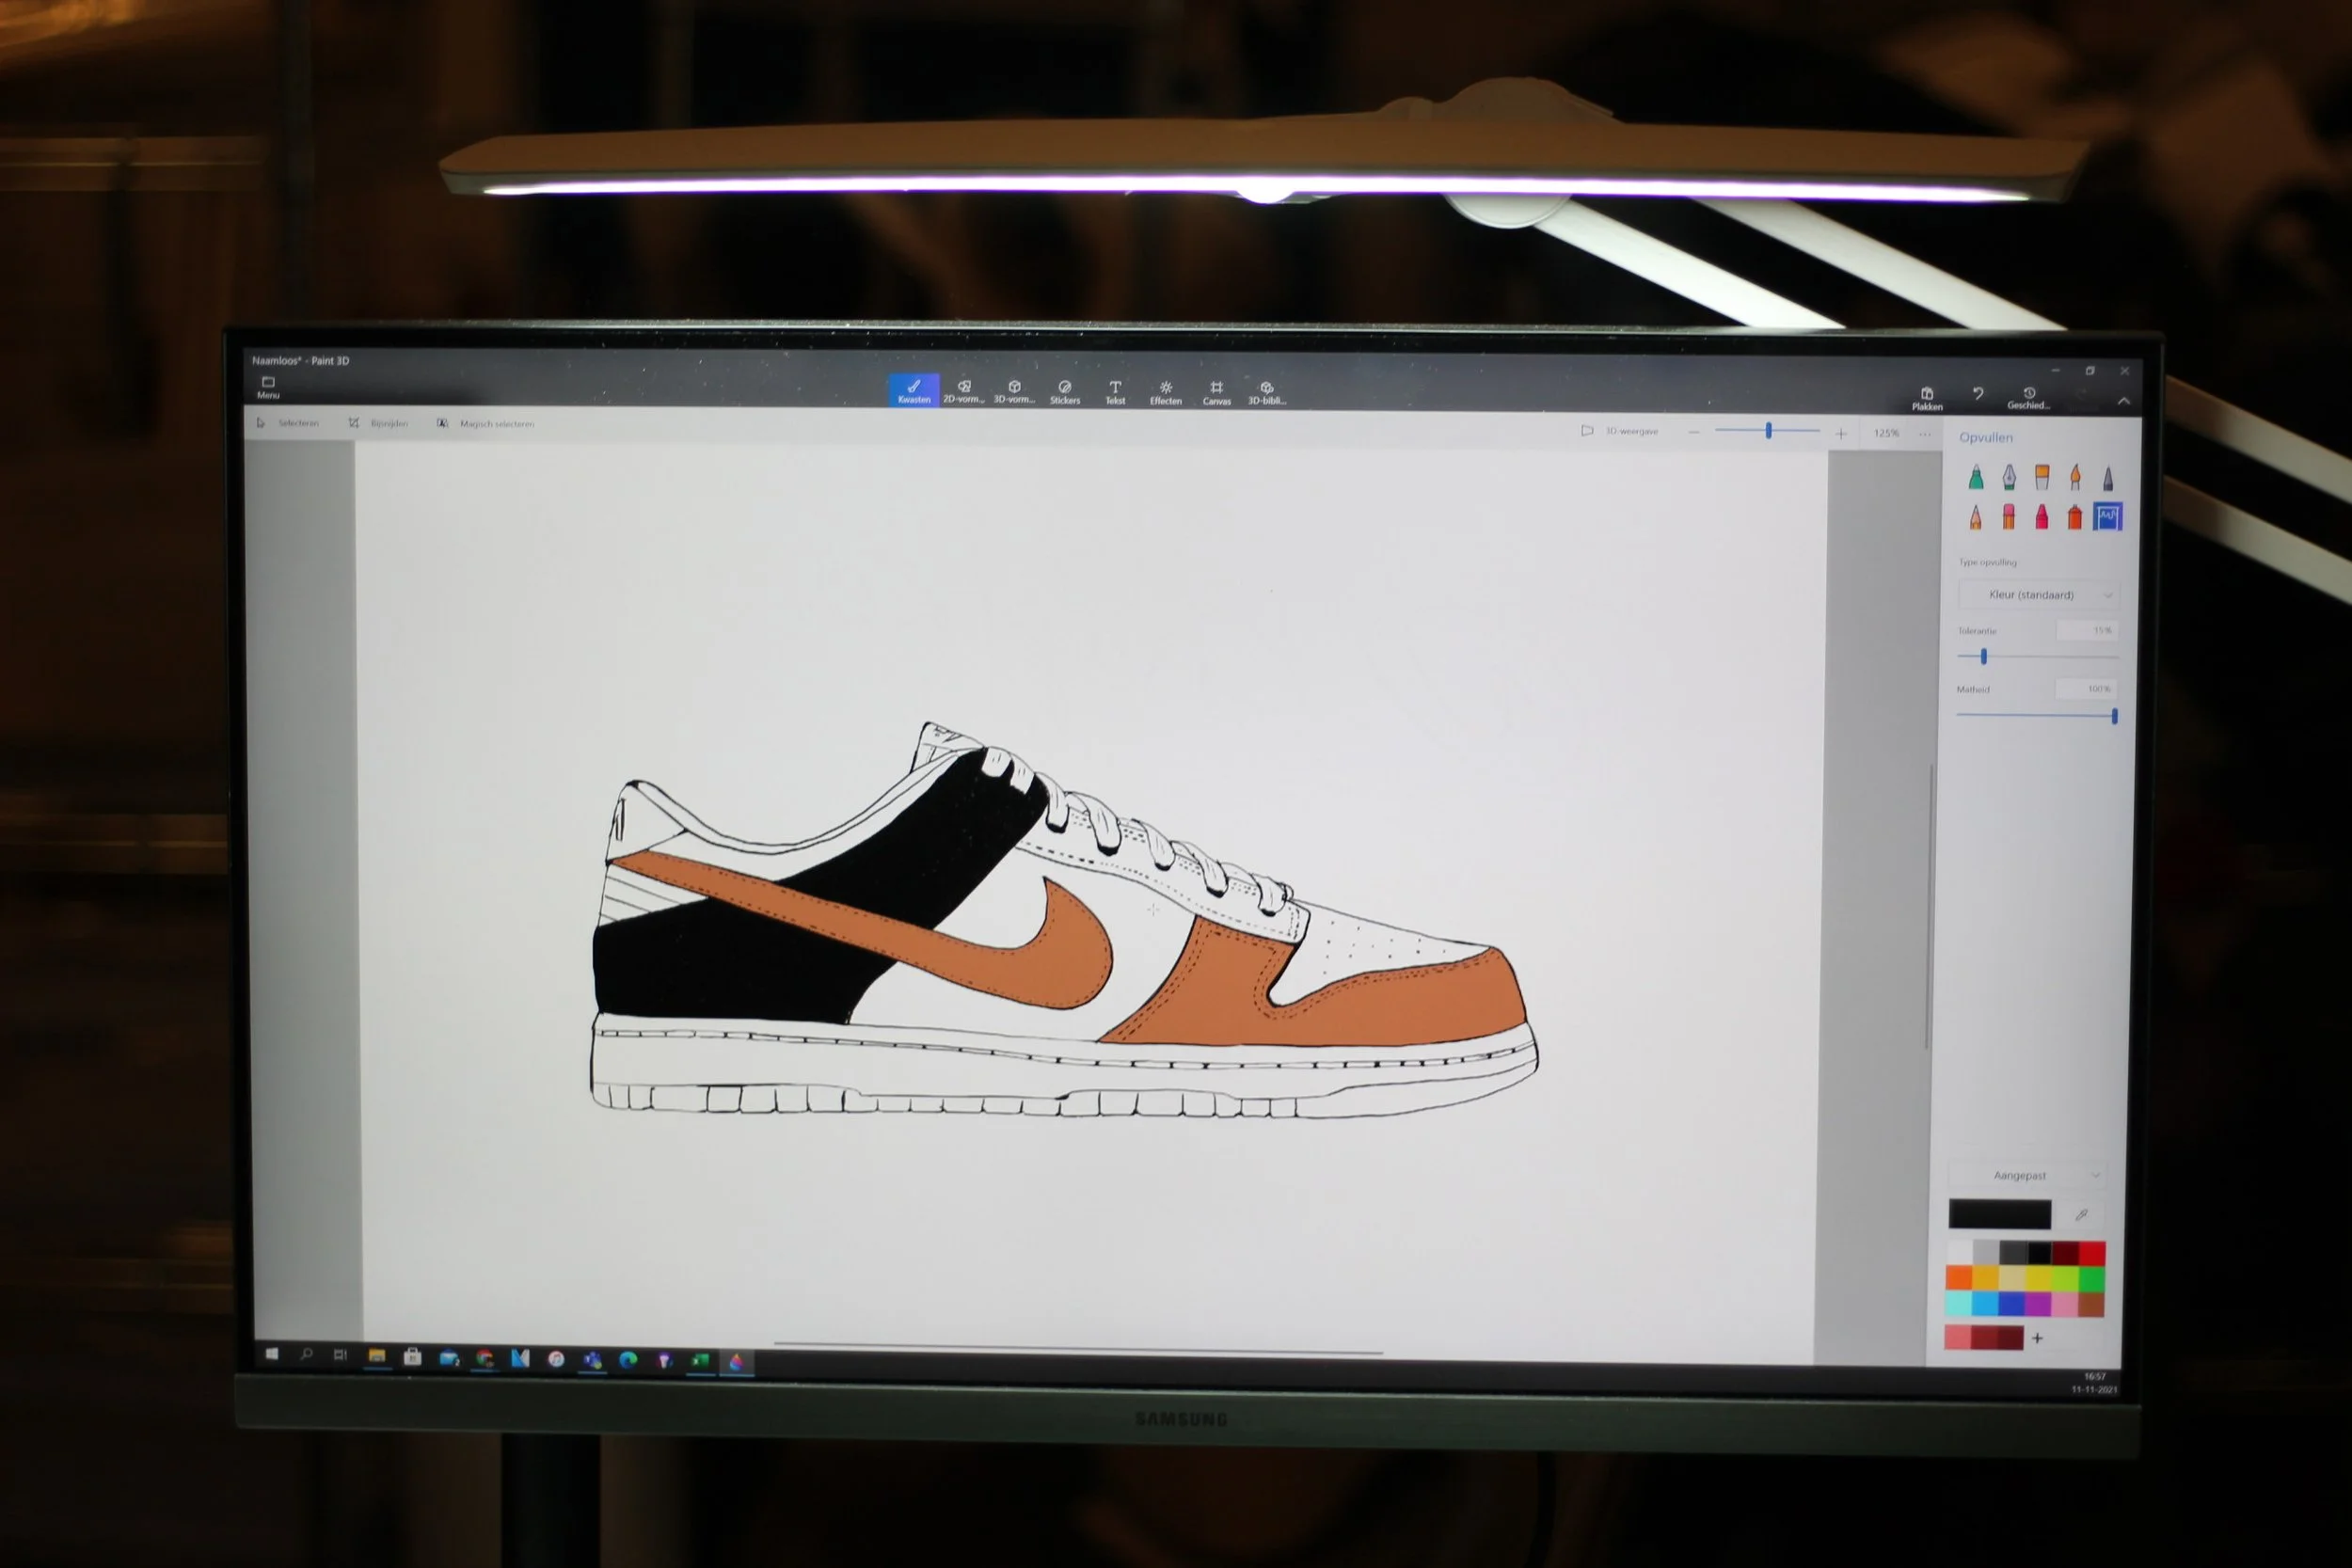Choose the green color swatch
The image size is (2352, 1568).
point(2091,1279)
